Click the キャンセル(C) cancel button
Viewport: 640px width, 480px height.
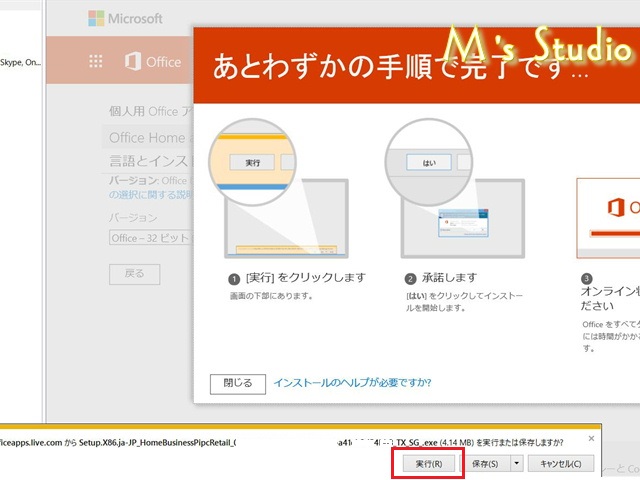coord(561,464)
